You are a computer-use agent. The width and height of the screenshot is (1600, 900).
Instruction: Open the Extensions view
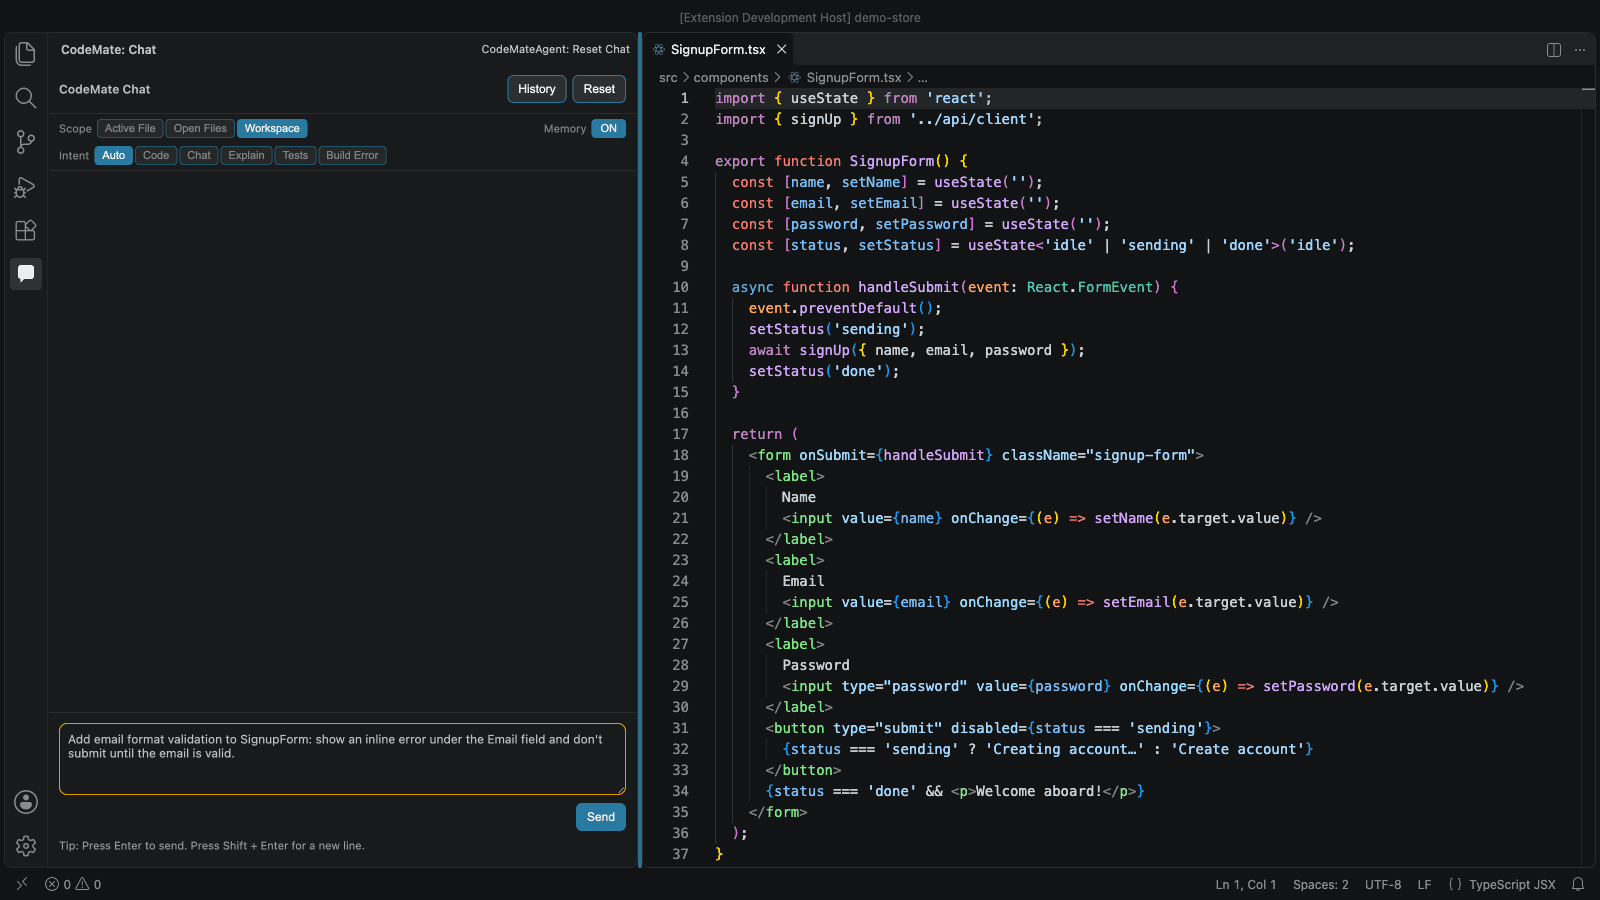[x=26, y=230]
